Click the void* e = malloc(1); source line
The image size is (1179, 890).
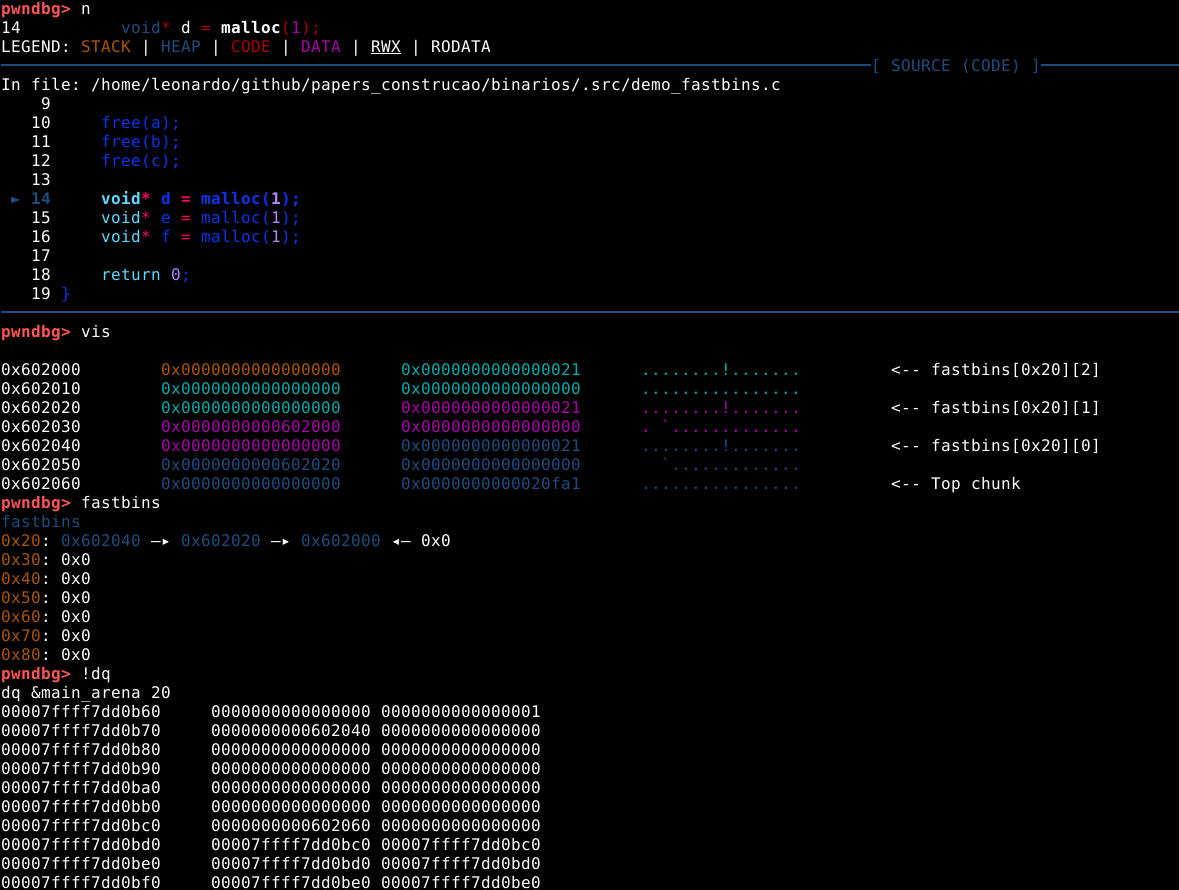click(x=200, y=218)
